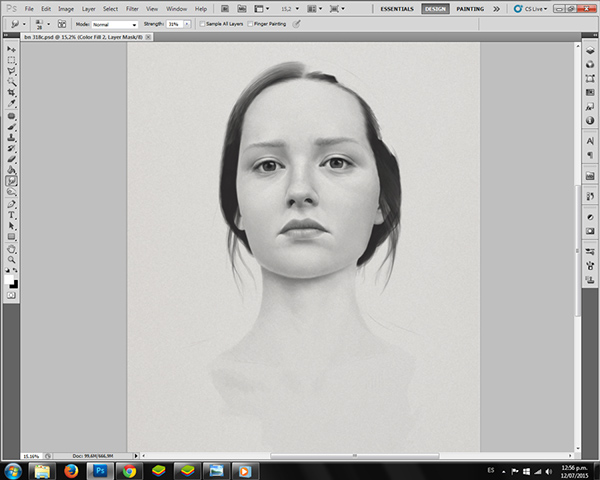Open the Layer menu
Screen dimensions: 600x480
pos(89,8)
